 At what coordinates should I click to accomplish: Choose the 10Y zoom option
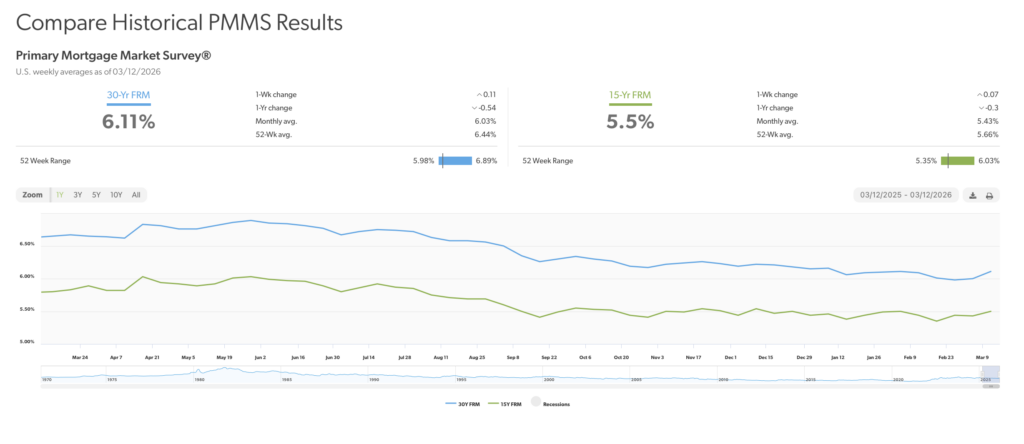click(116, 194)
